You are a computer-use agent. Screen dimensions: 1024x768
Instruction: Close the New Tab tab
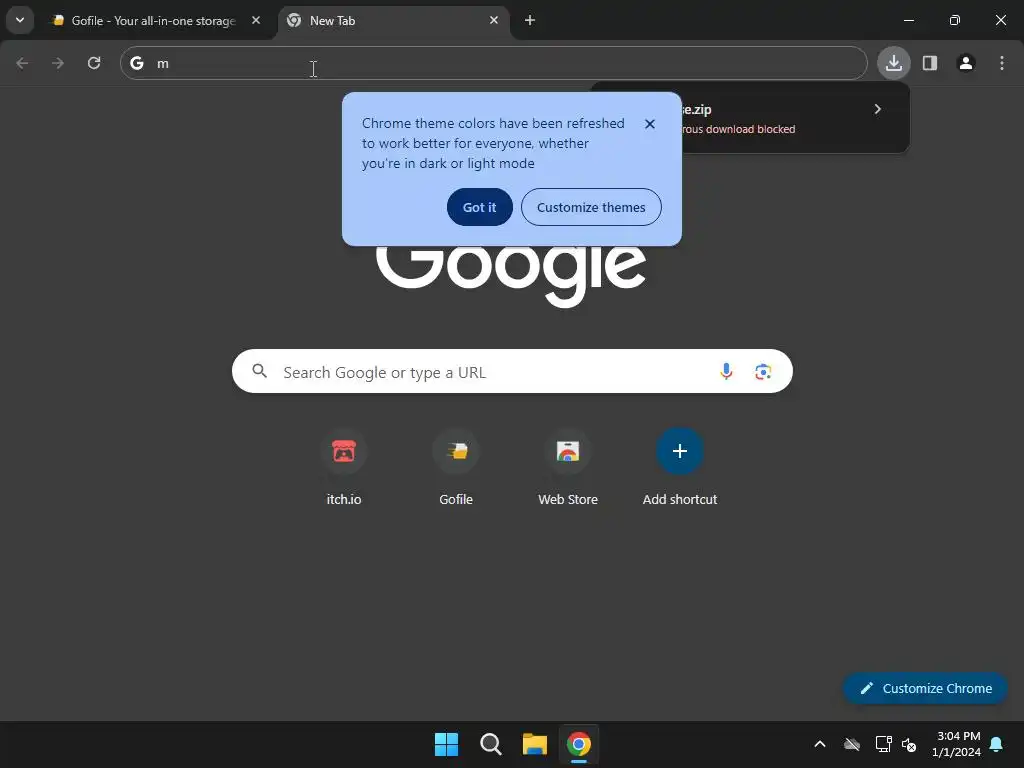[x=494, y=20]
